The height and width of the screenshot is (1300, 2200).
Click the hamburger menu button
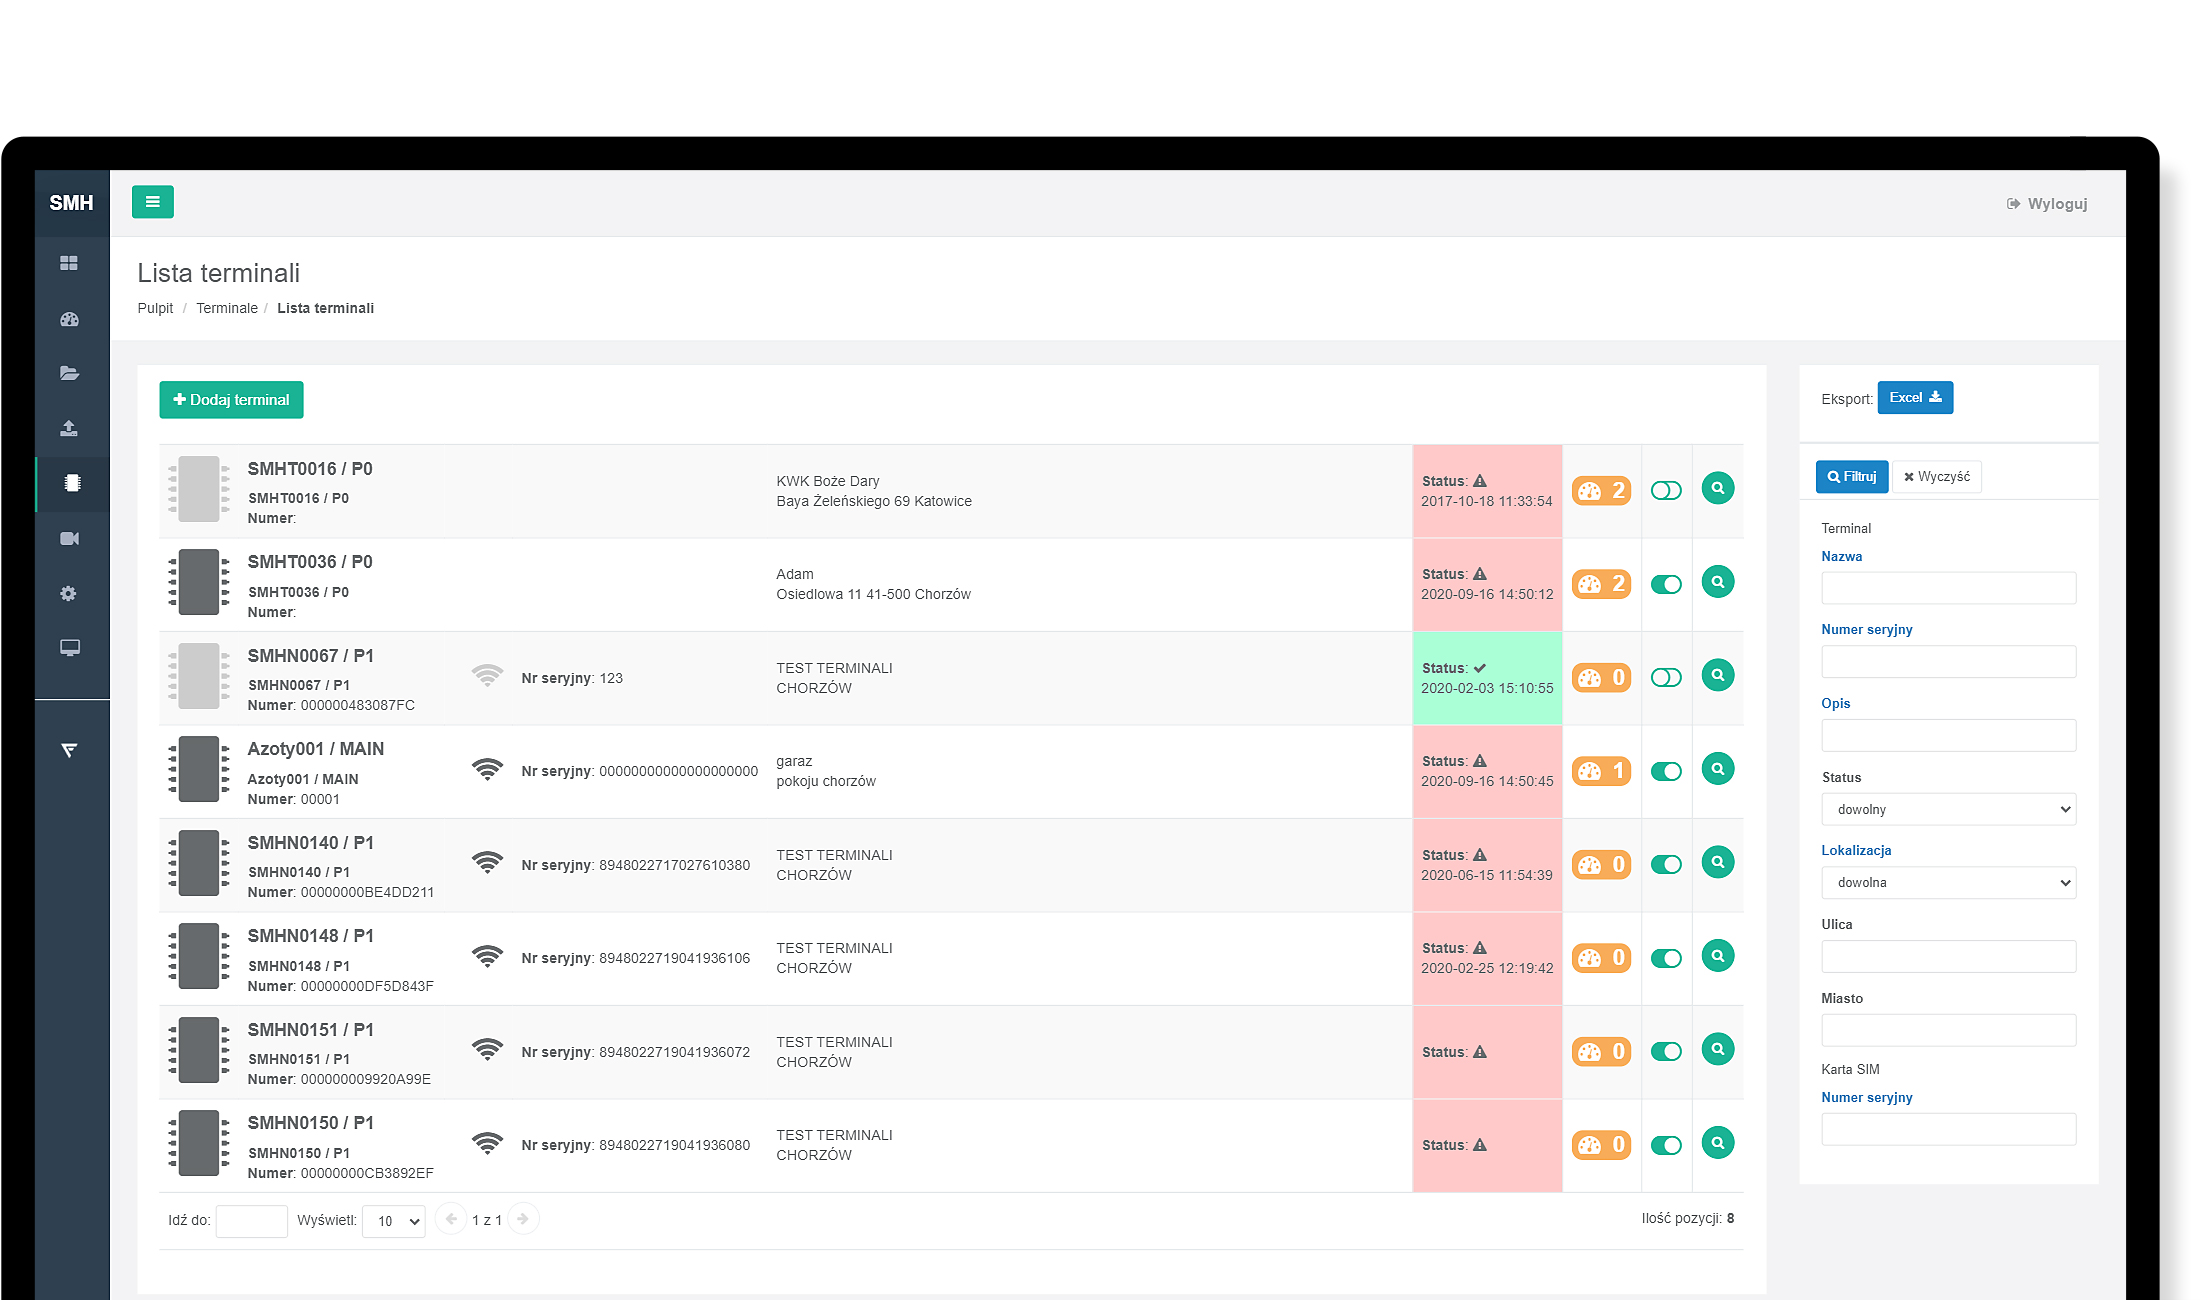tap(152, 202)
